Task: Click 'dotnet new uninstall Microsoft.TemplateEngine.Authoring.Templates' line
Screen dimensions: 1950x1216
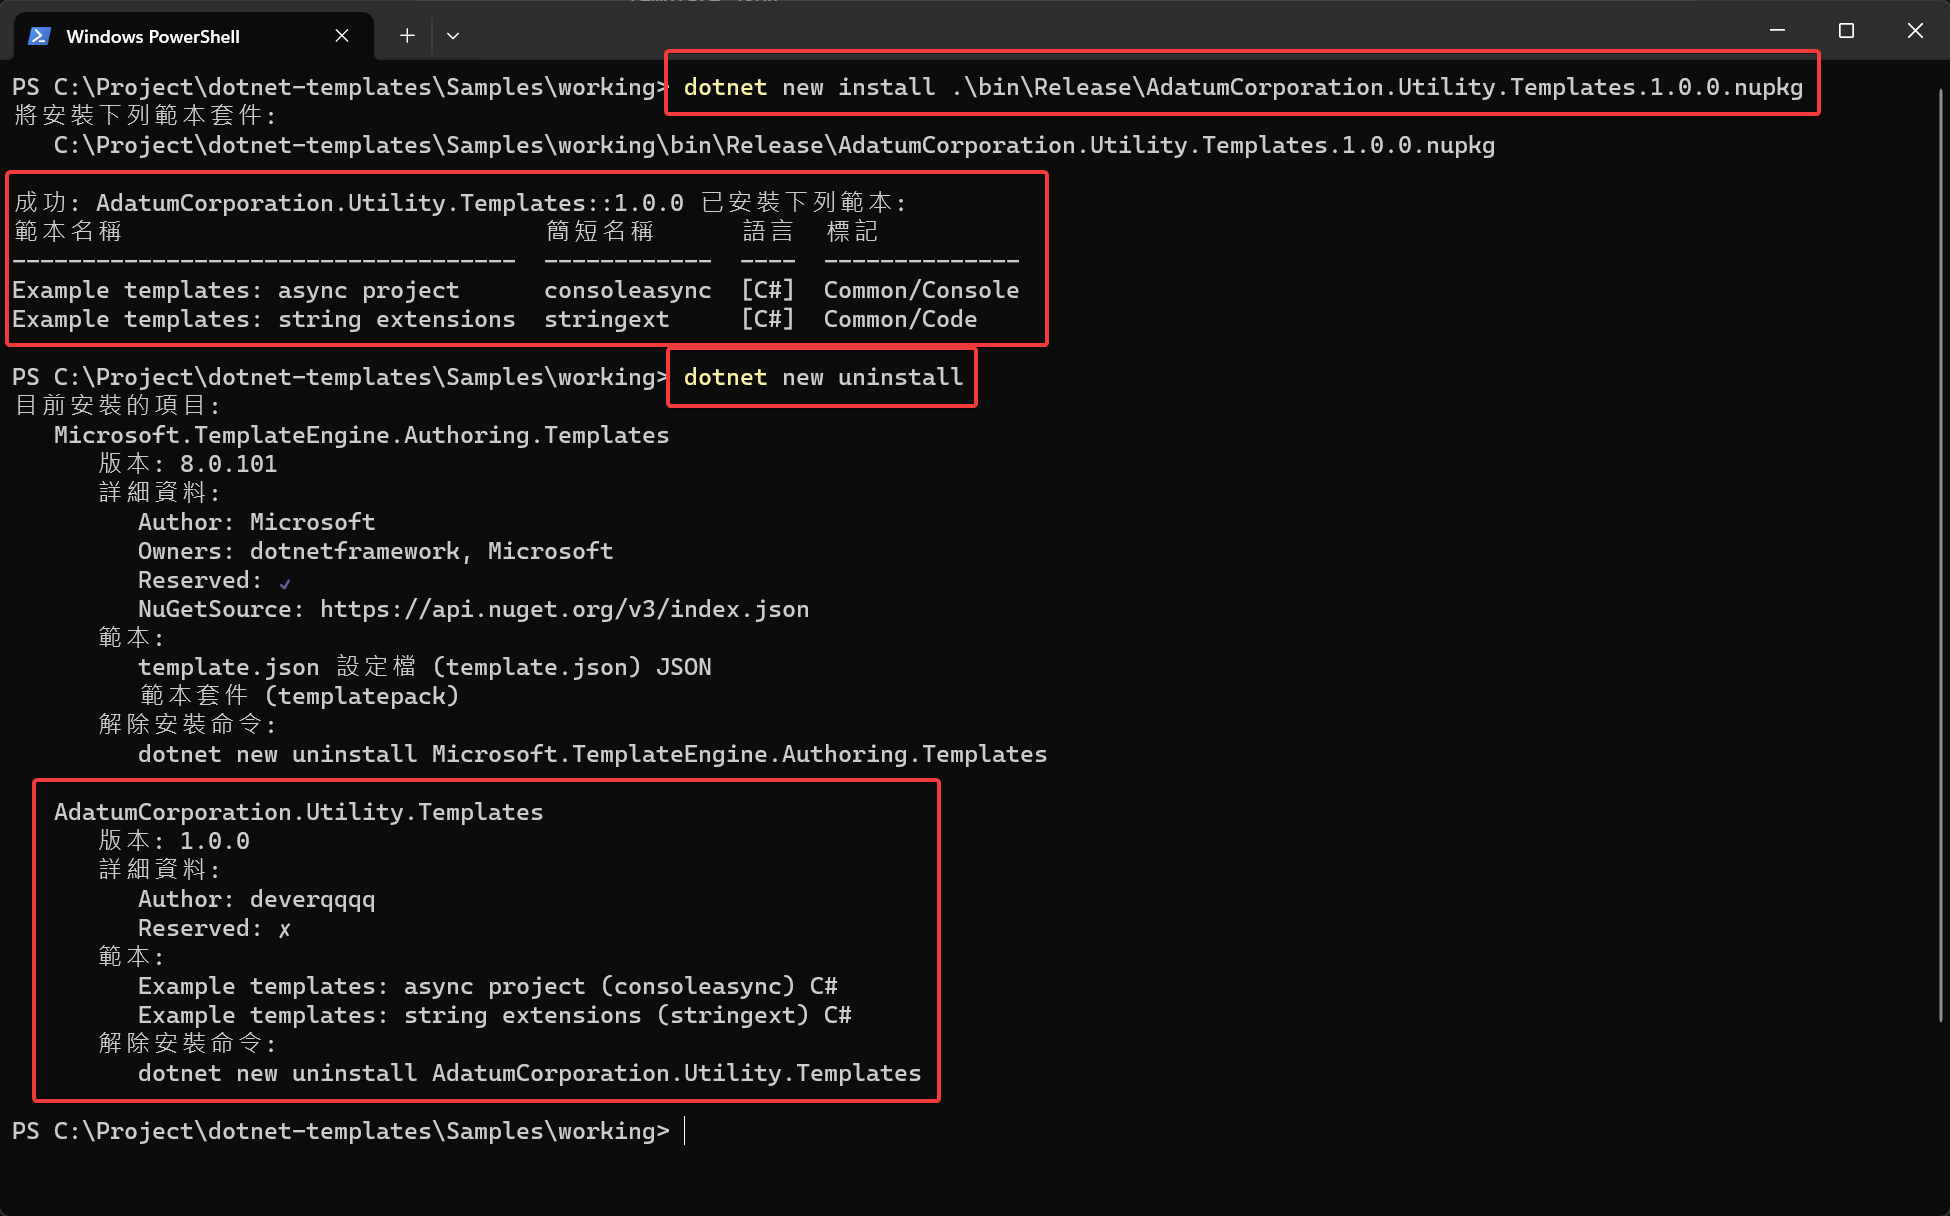Action: 592,754
